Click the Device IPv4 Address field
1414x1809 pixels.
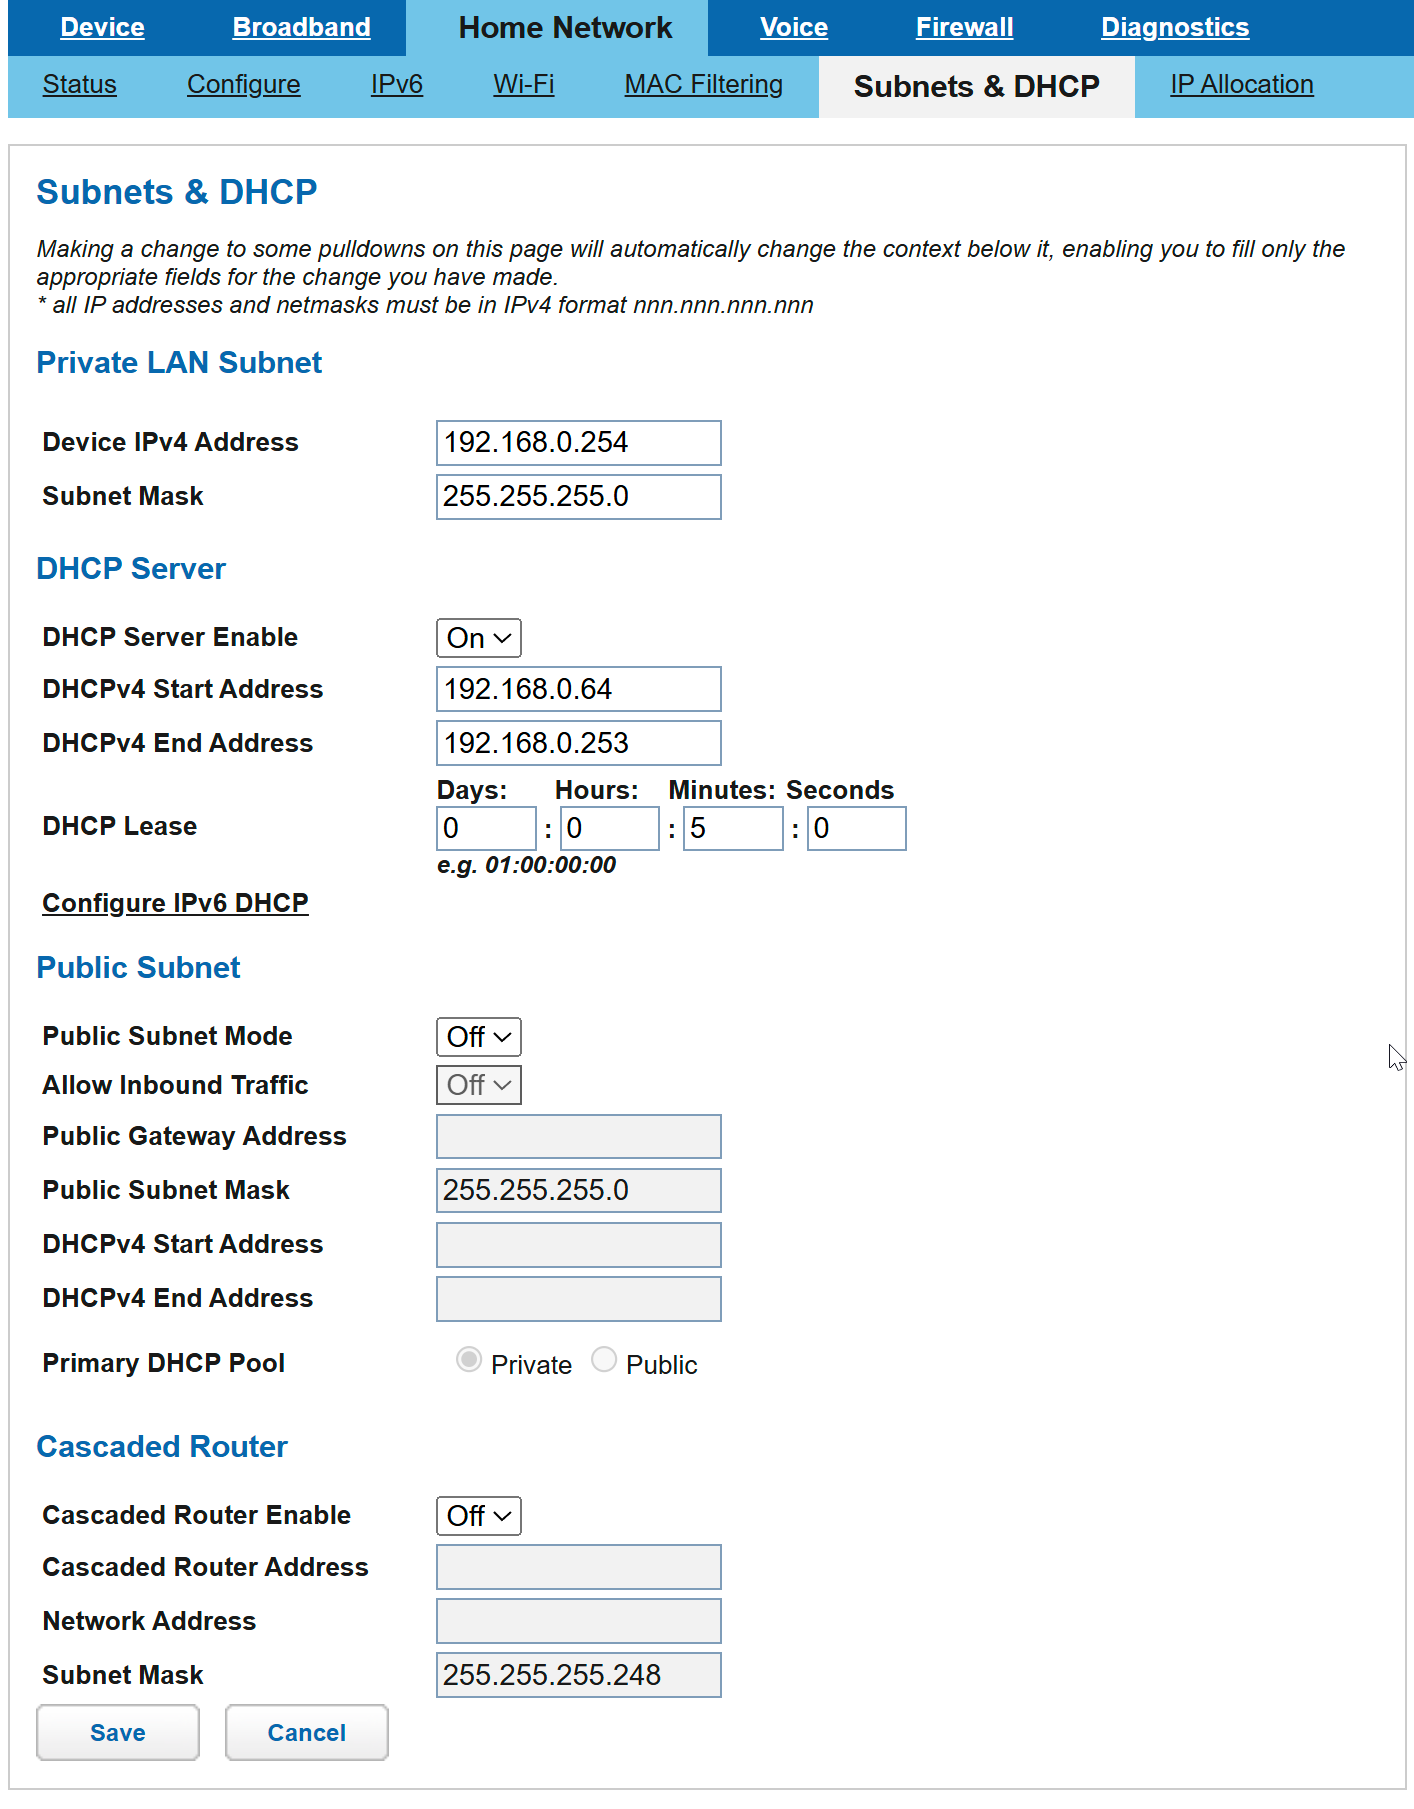tap(578, 443)
